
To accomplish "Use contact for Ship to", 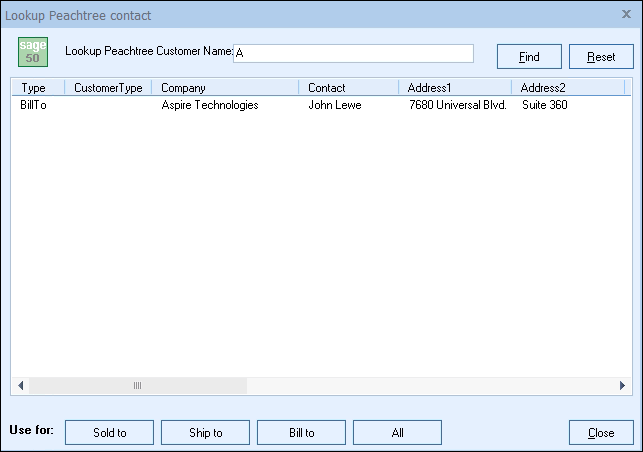I will coord(205,433).
